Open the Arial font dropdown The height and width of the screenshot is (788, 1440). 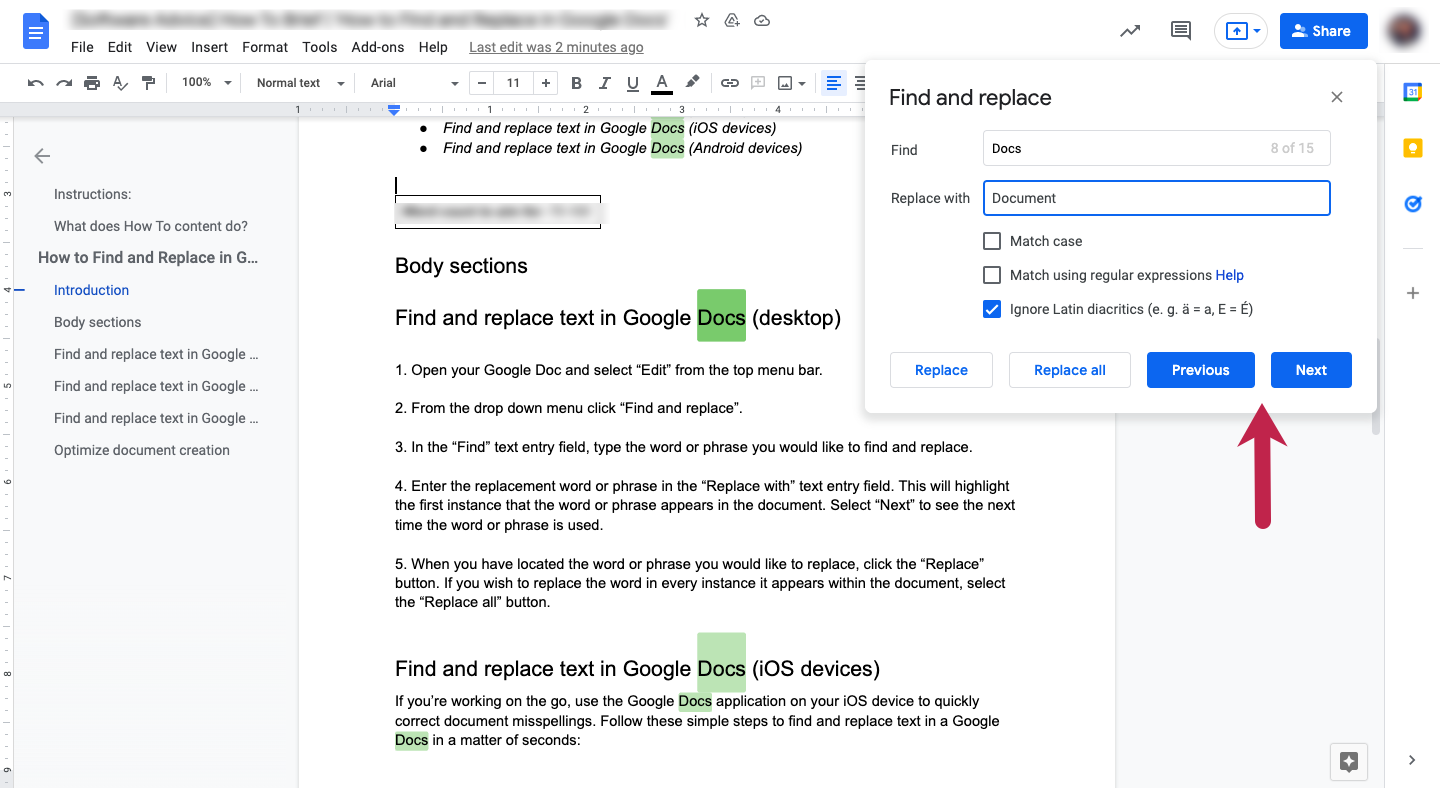click(x=414, y=83)
